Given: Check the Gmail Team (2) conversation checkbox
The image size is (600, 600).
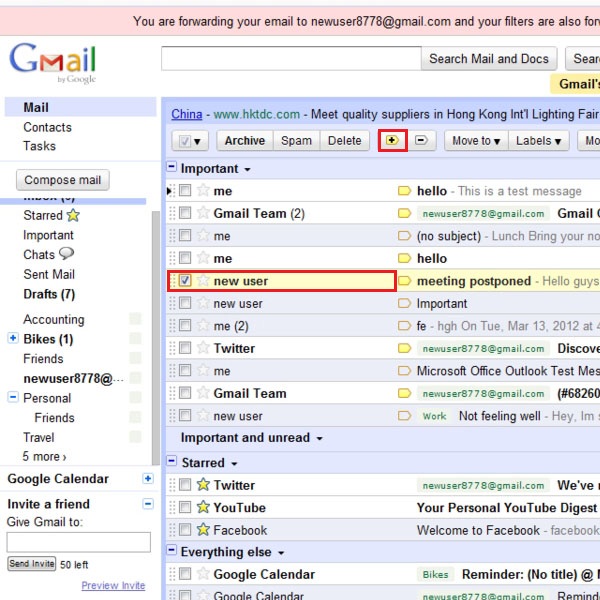Looking at the screenshot, I should [x=185, y=213].
